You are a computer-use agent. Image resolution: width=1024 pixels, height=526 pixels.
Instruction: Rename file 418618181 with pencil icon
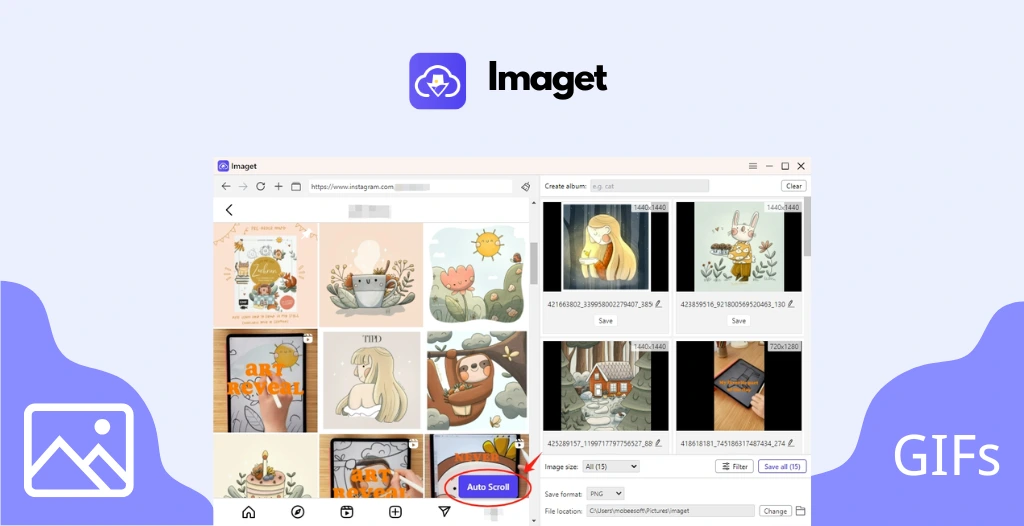(791, 443)
